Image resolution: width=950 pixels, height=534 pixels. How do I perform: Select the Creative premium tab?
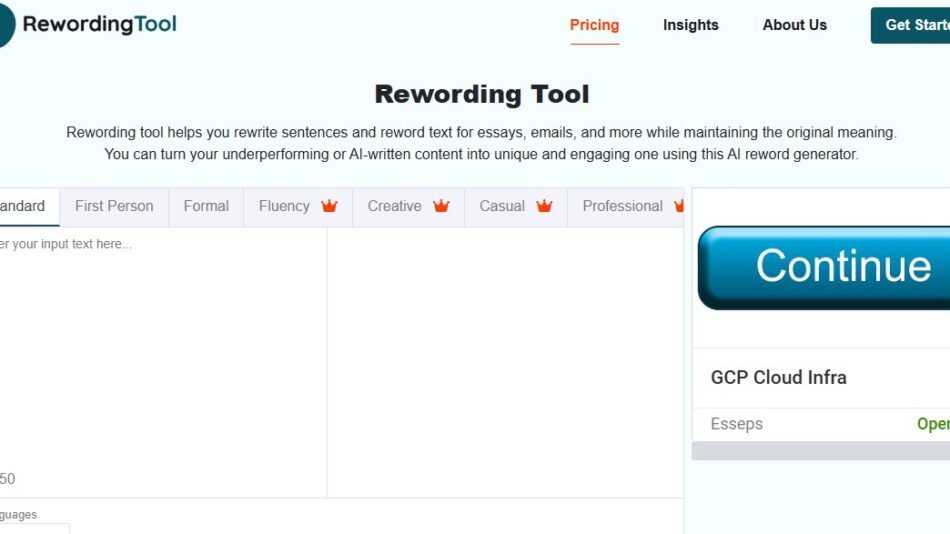(x=408, y=207)
